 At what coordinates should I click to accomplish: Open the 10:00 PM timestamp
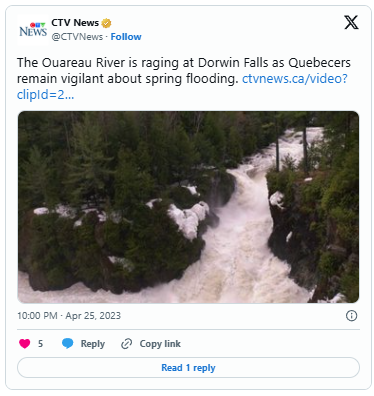pos(37,316)
